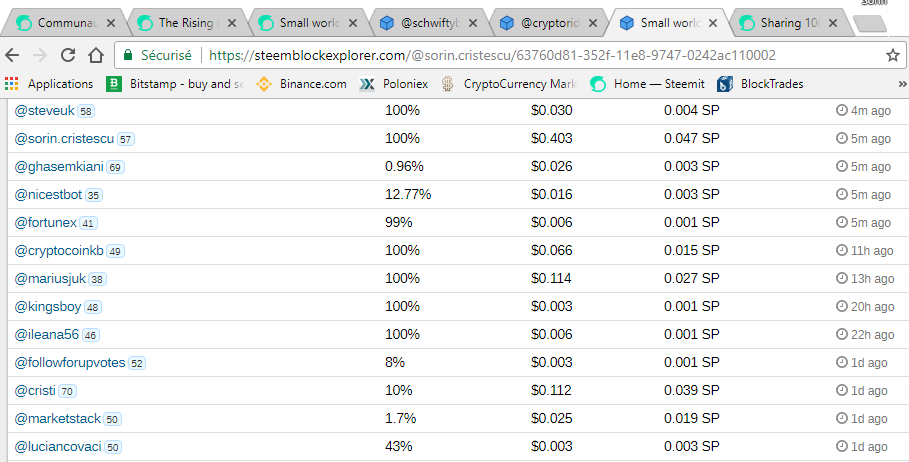This screenshot has height=462, width=909.
Task: Open the Bitstamp bookmark
Action: (175, 84)
